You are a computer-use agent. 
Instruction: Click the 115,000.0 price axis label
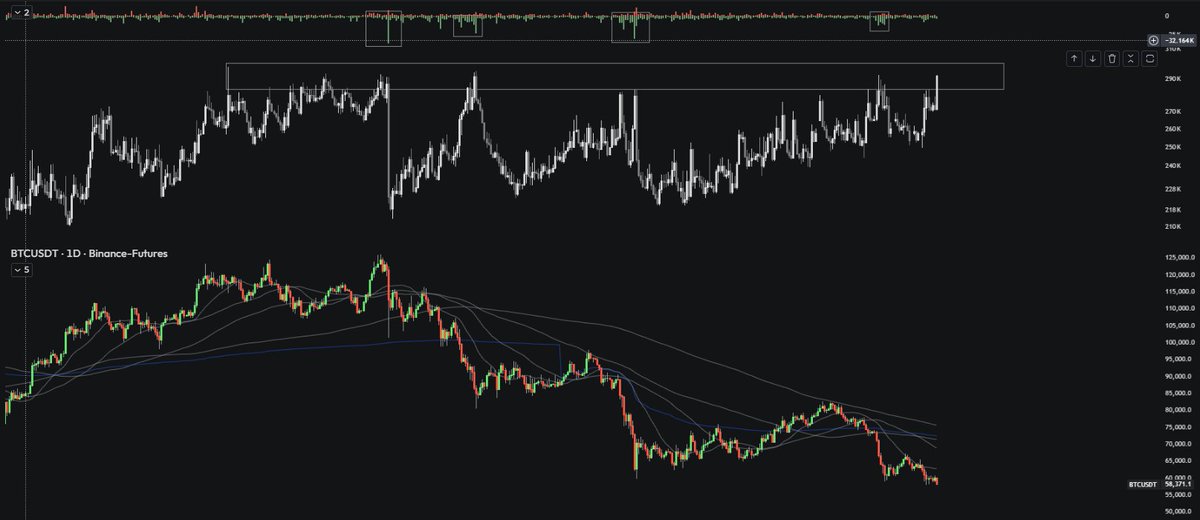[1179, 291]
